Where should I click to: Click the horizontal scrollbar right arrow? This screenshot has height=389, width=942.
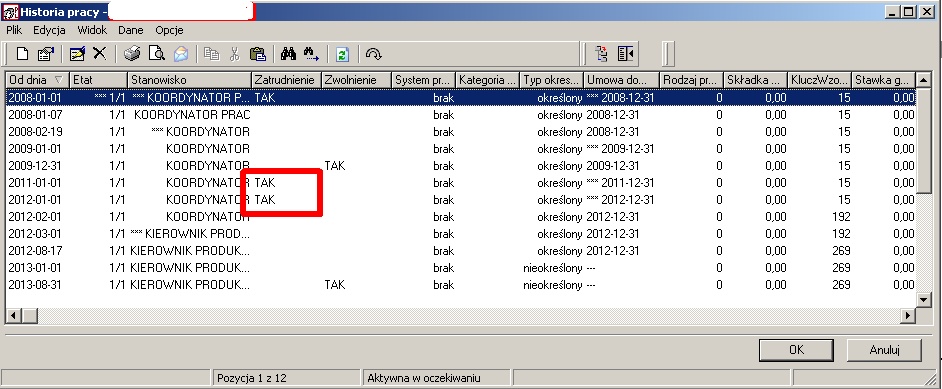(908, 315)
